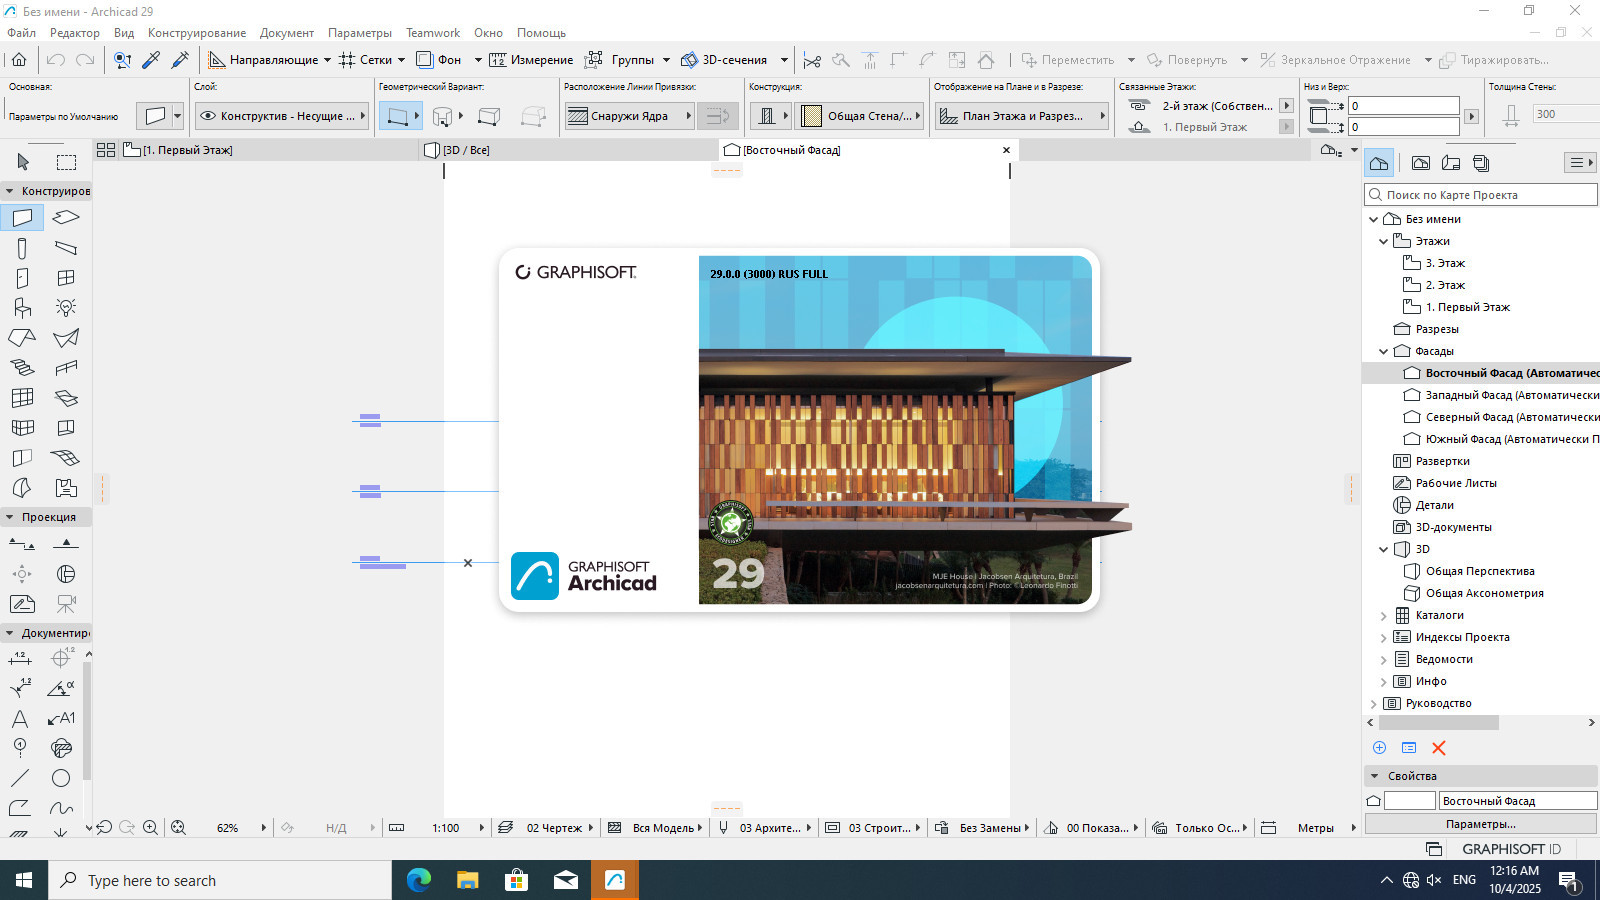1600x900 pixels.
Task: Click the Параметры... button
Action: click(x=1480, y=824)
